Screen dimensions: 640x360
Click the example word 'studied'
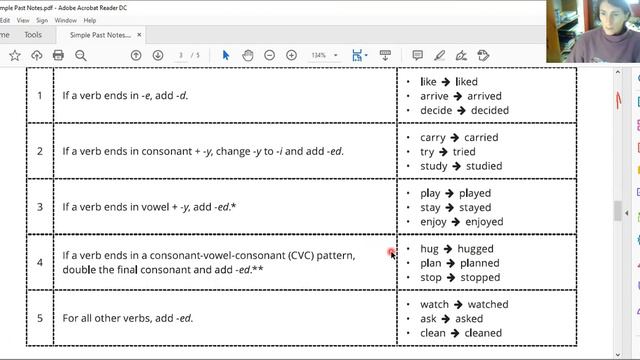click(x=484, y=166)
